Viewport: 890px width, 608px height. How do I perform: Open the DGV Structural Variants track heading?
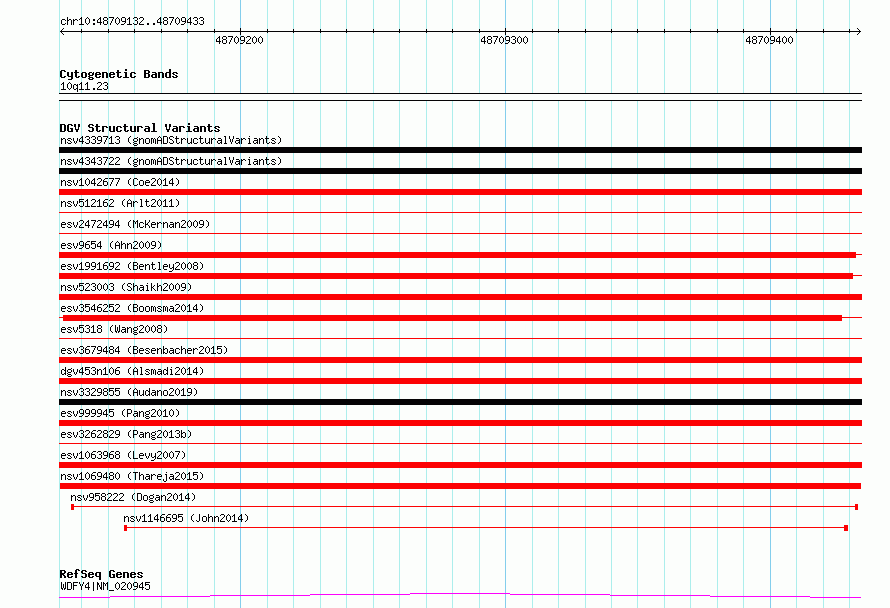point(140,128)
